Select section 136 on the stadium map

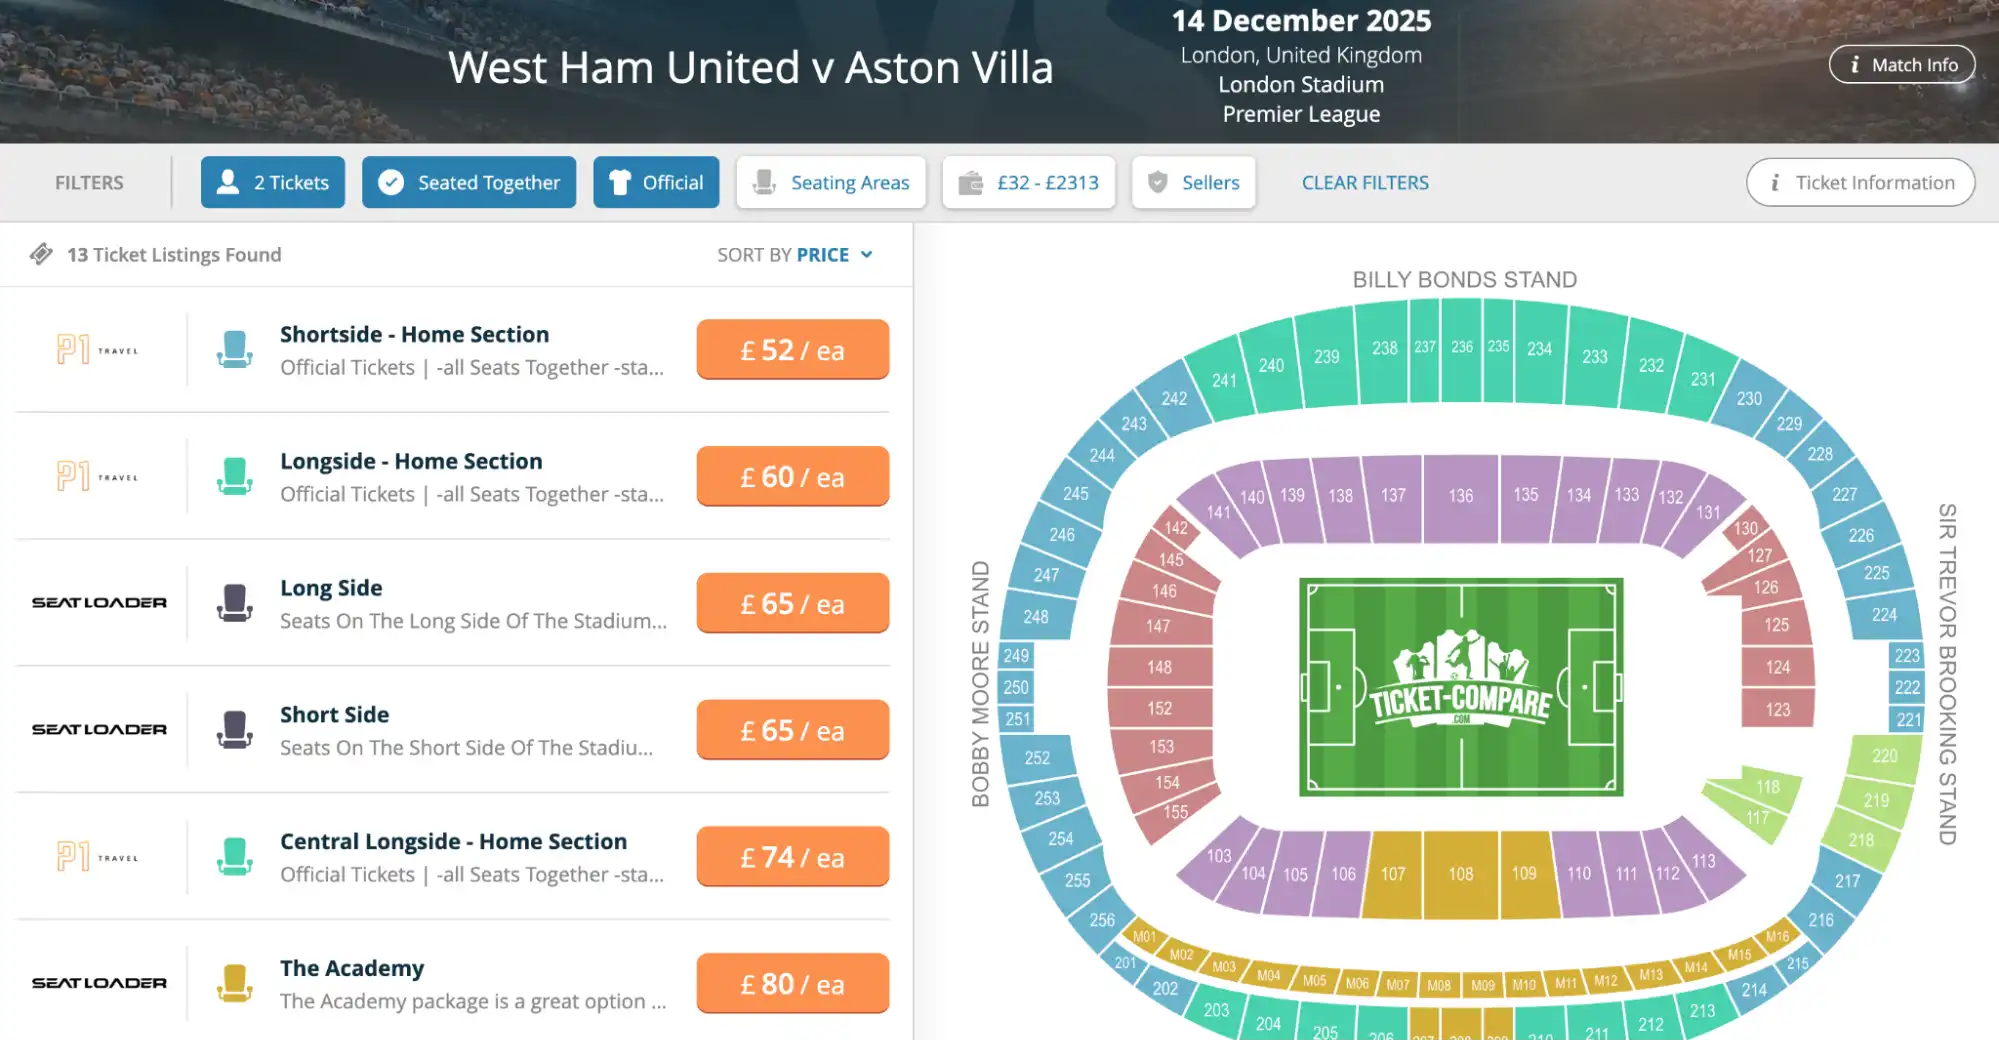(1460, 495)
